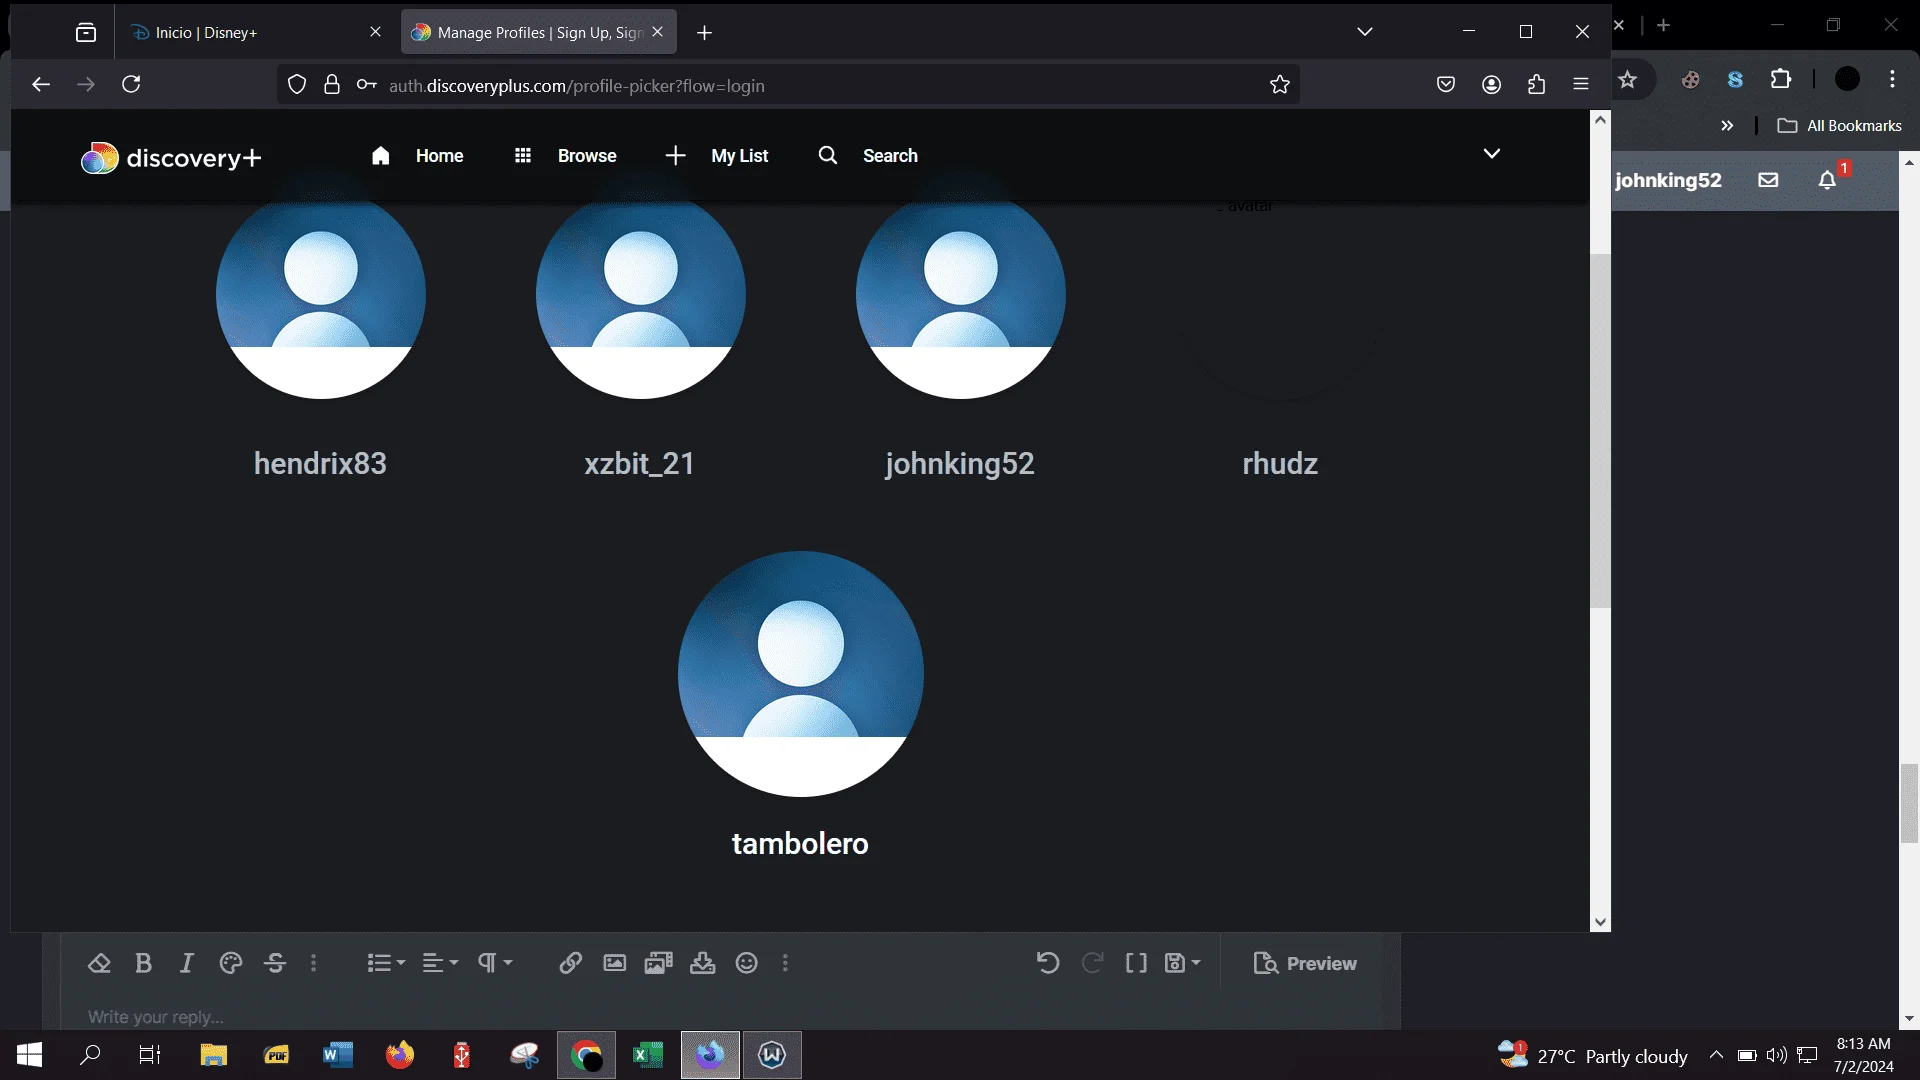Open the Word app in taskbar
Screen dimensions: 1920x1080
(x=338, y=1055)
